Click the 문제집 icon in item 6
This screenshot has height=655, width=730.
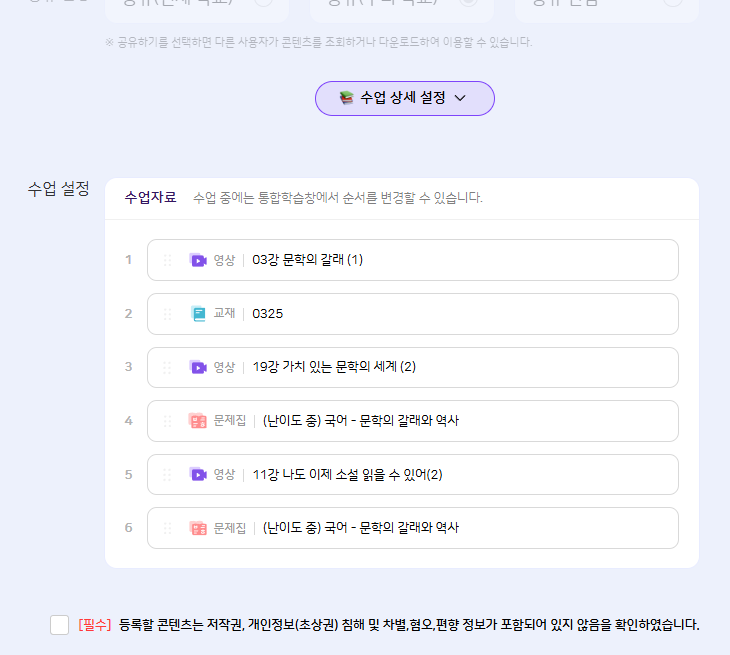(x=198, y=528)
